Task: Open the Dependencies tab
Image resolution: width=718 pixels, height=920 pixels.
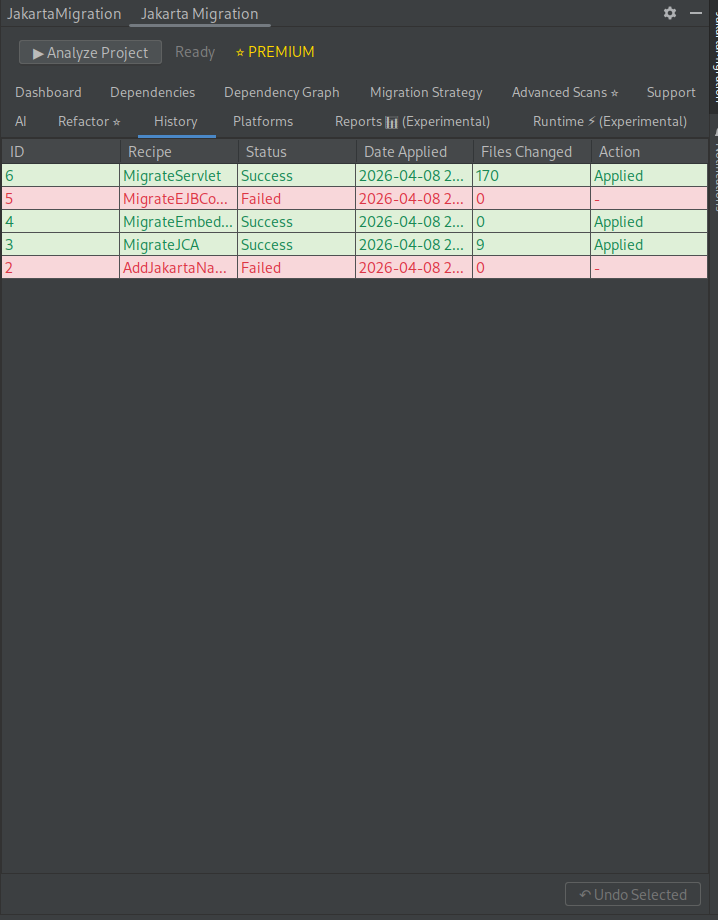Action: click(x=153, y=92)
